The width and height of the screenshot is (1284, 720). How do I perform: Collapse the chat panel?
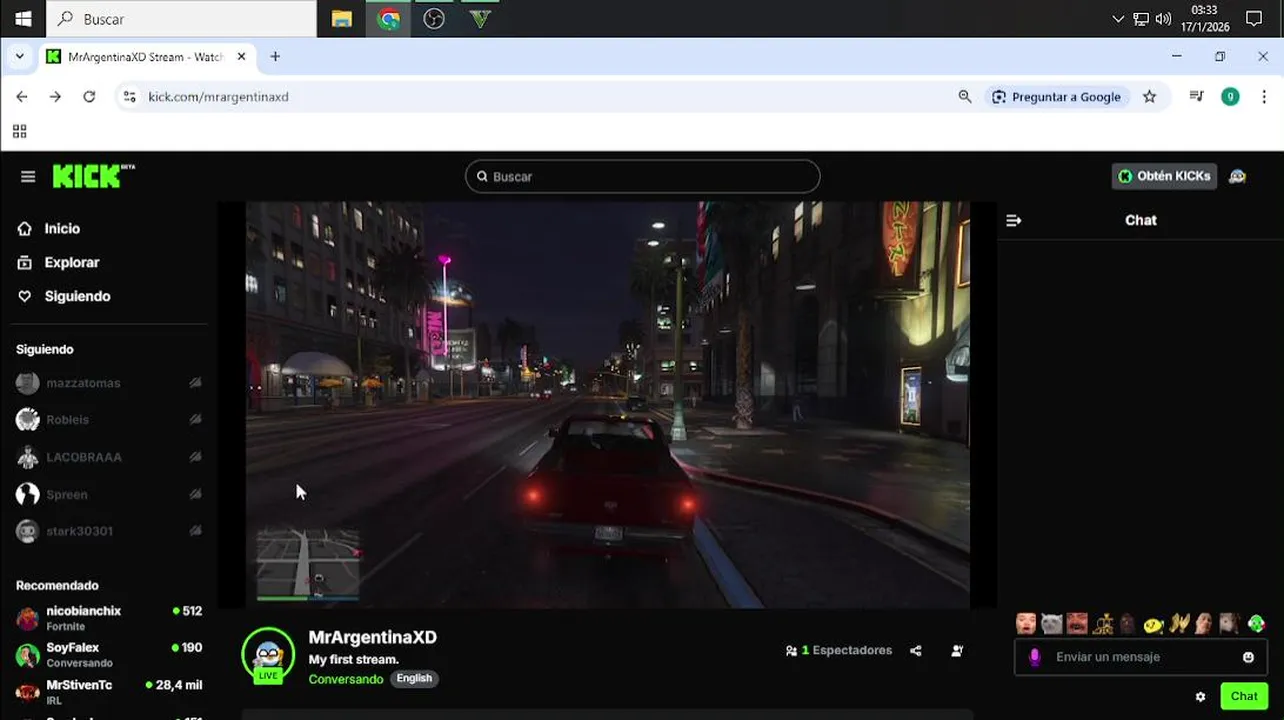point(1014,221)
